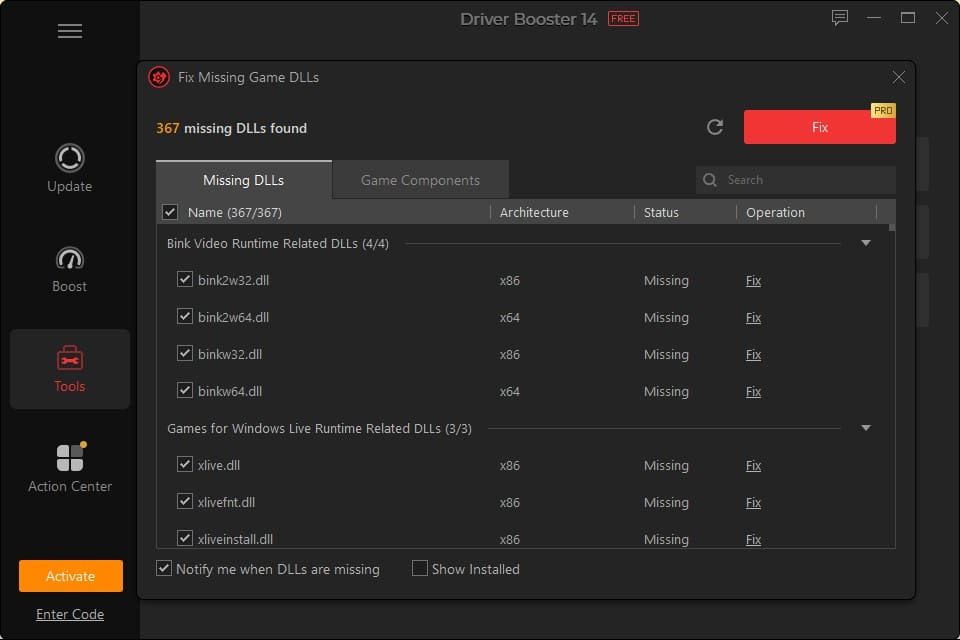Switch to Game Components tab
Image resolution: width=960 pixels, height=640 pixels.
(x=420, y=180)
